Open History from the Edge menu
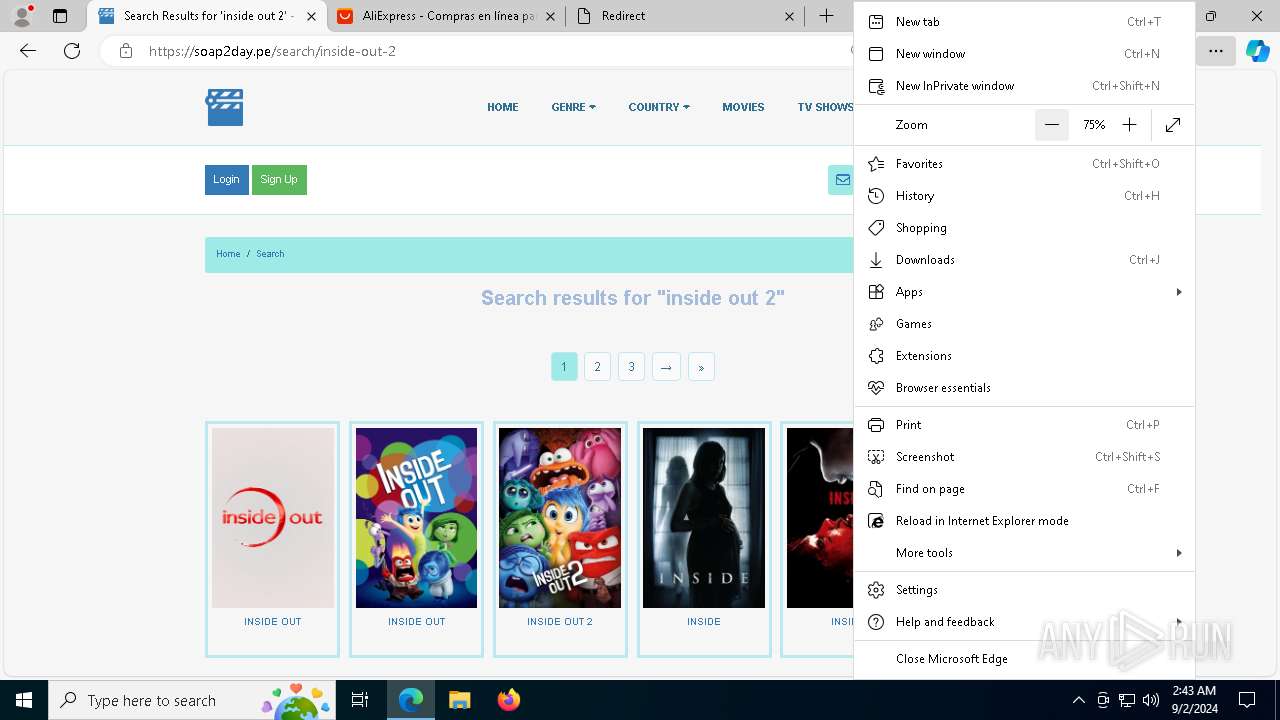 pos(1024,196)
